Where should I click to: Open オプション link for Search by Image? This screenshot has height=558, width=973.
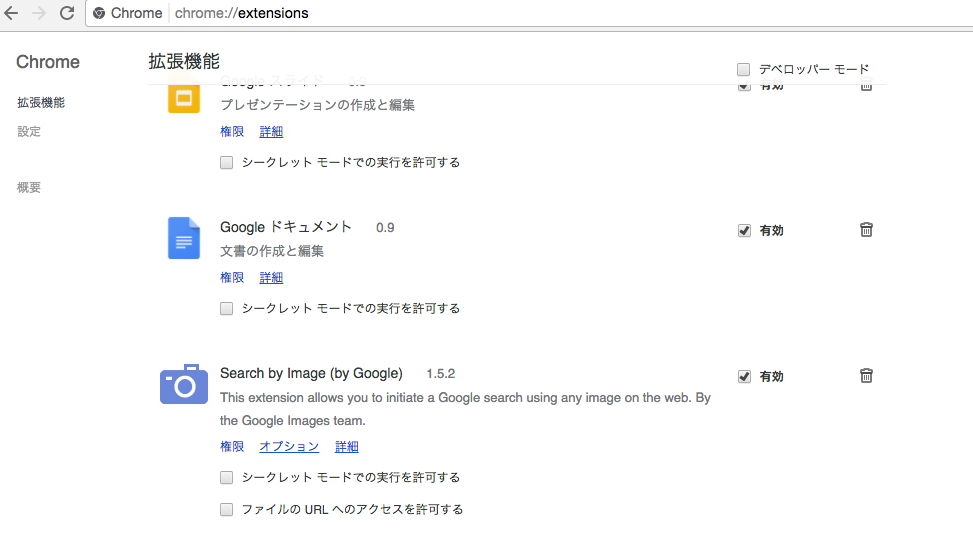click(289, 446)
